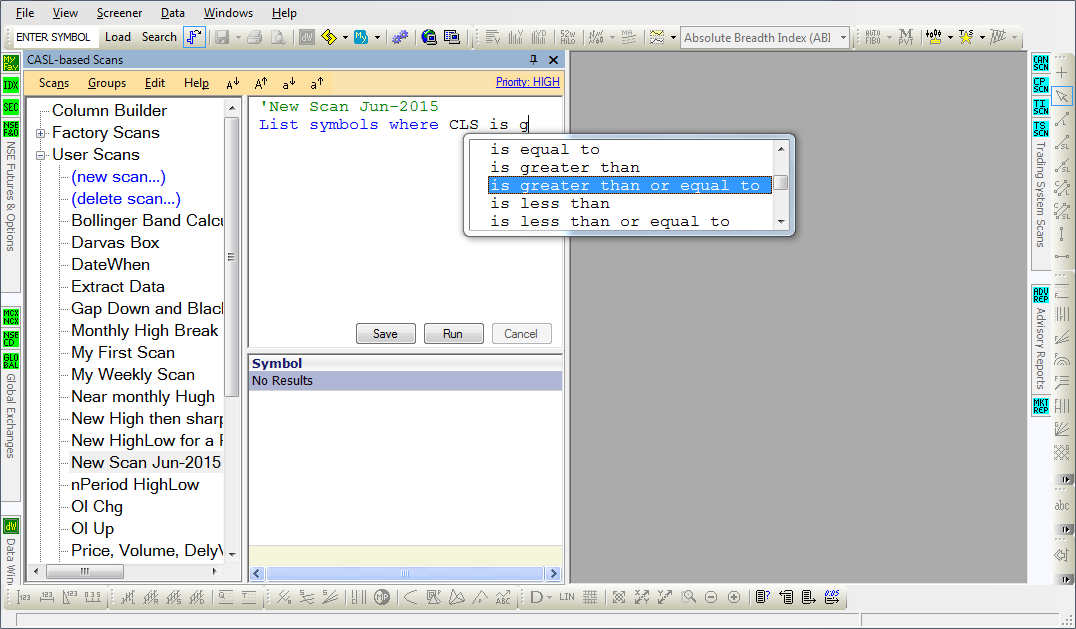Image resolution: width=1076 pixels, height=629 pixels.
Task: Select the Darvas Box scan
Action: [115, 243]
